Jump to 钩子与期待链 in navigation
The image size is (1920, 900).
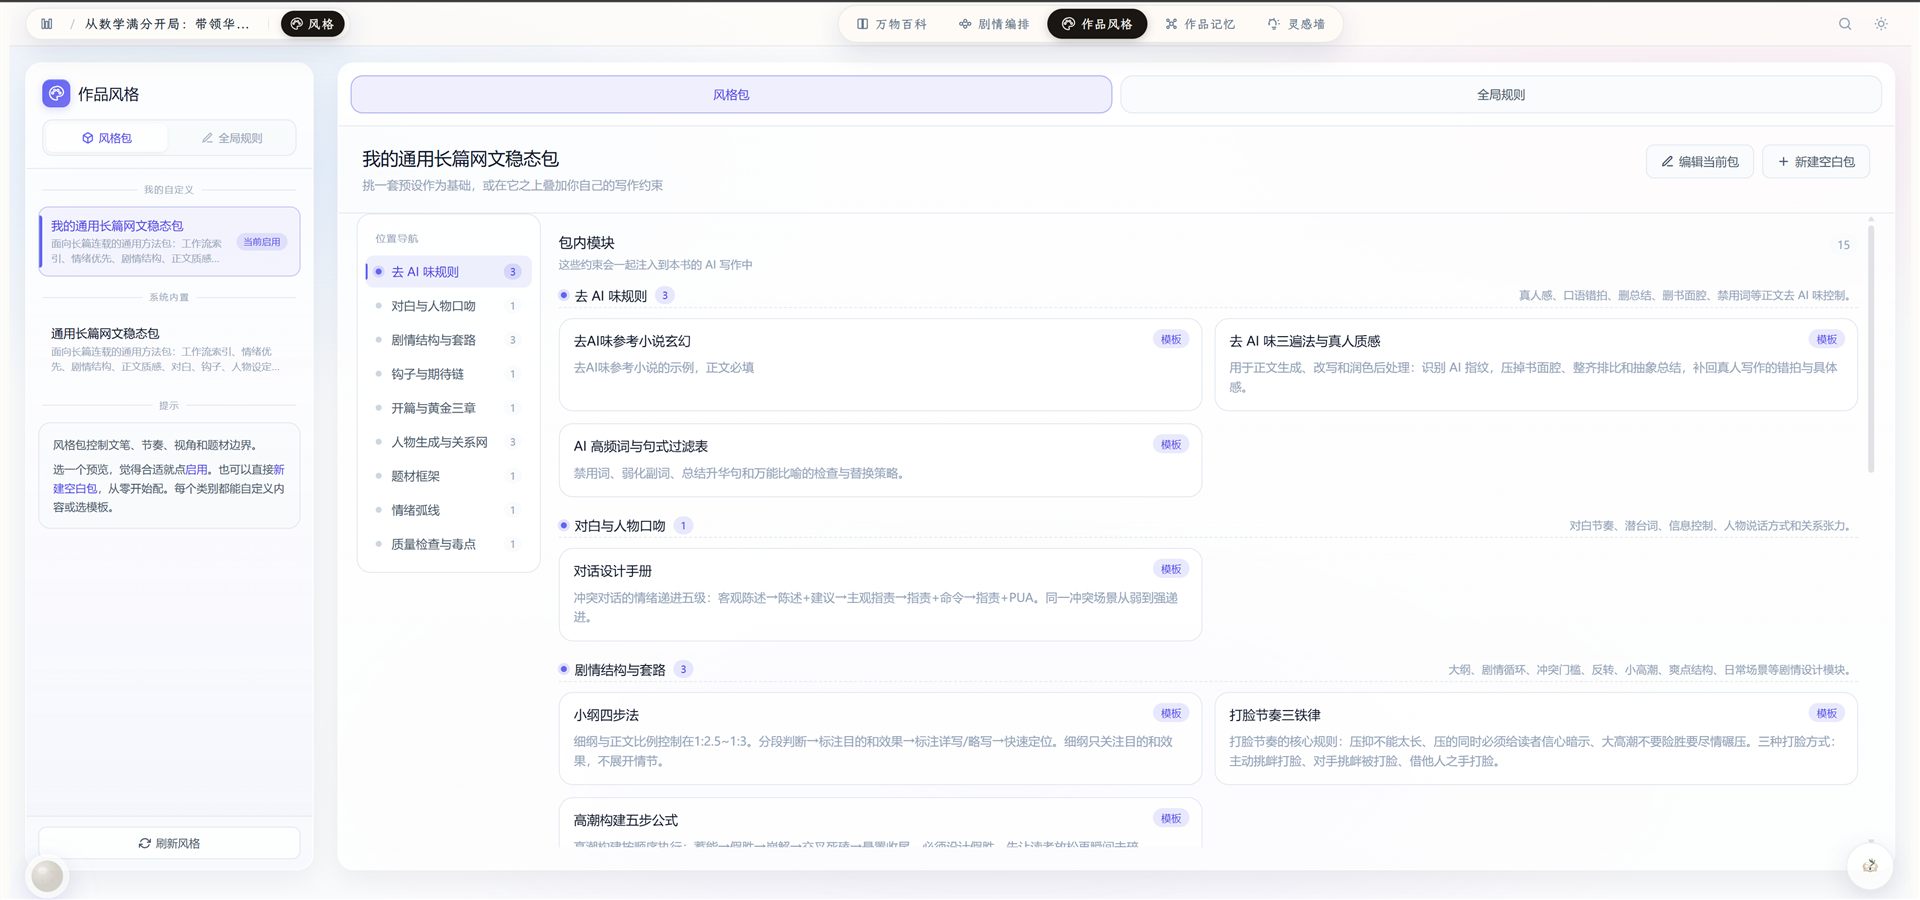pos(448,374)
